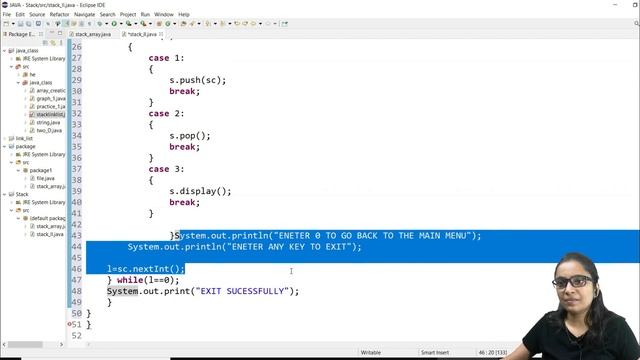Select graph_1.java in Package Explorer
The width and height of the screenshot is (640, 360).
point(51,99)
